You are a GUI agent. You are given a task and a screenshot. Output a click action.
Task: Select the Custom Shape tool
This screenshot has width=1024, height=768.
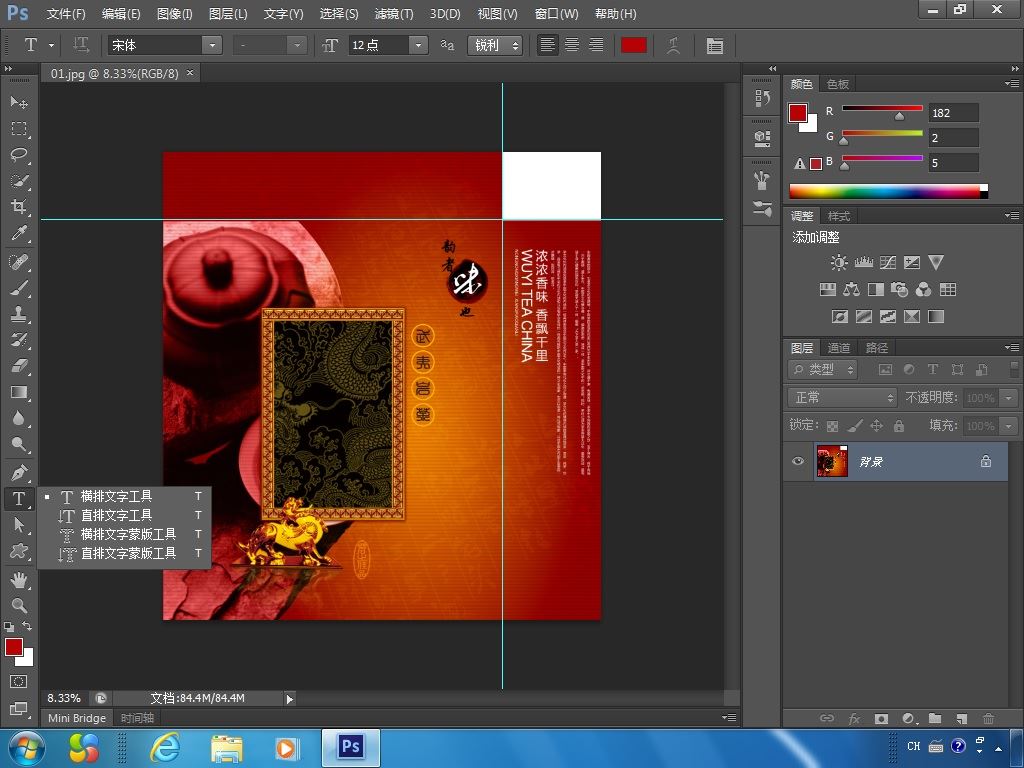tap(19, 551)
